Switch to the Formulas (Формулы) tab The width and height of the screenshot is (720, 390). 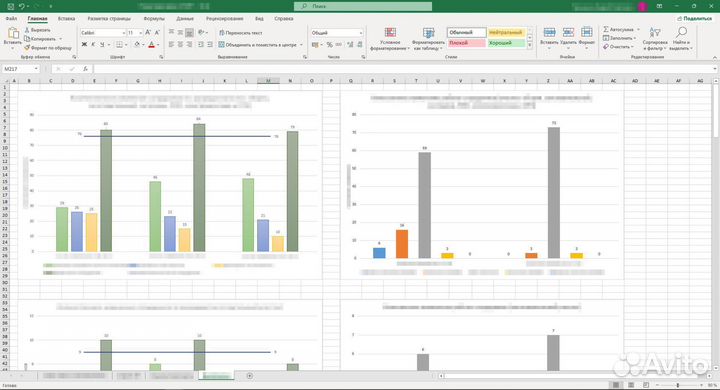click(154, 19)
